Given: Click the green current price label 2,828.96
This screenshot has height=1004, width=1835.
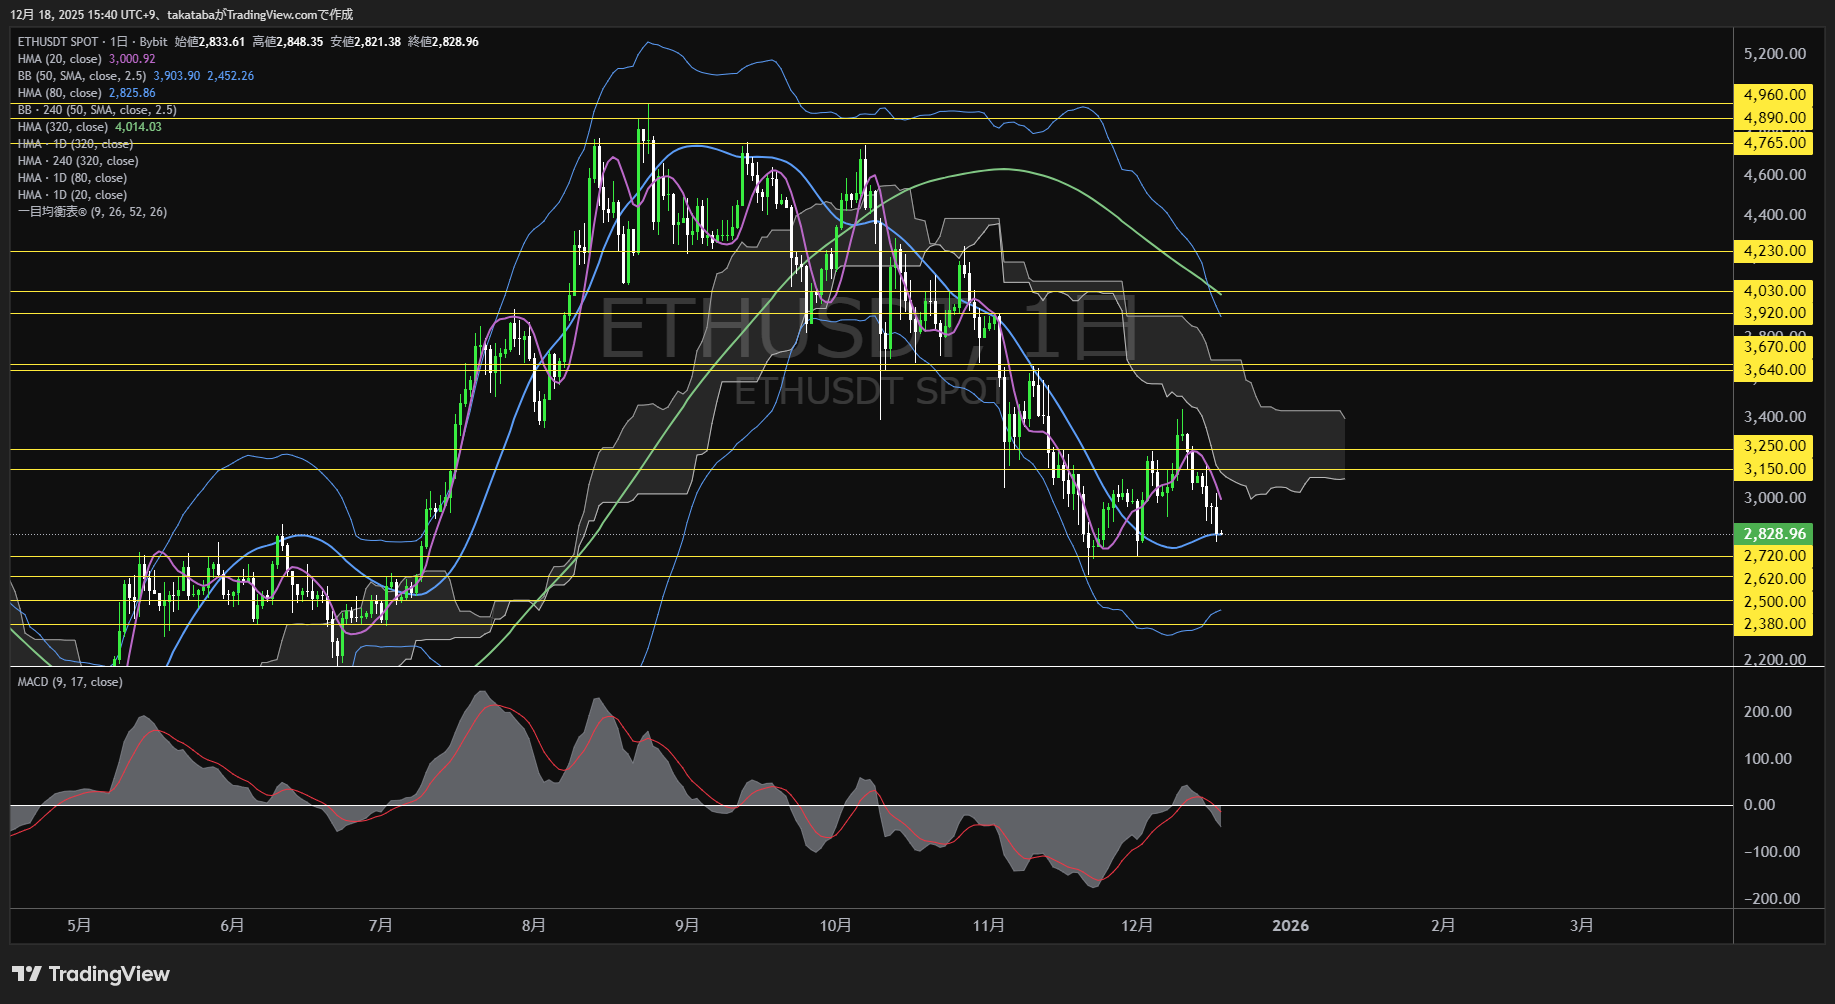Looking at the screenshot, I should pyautogui.click(x=1774, y=534).
